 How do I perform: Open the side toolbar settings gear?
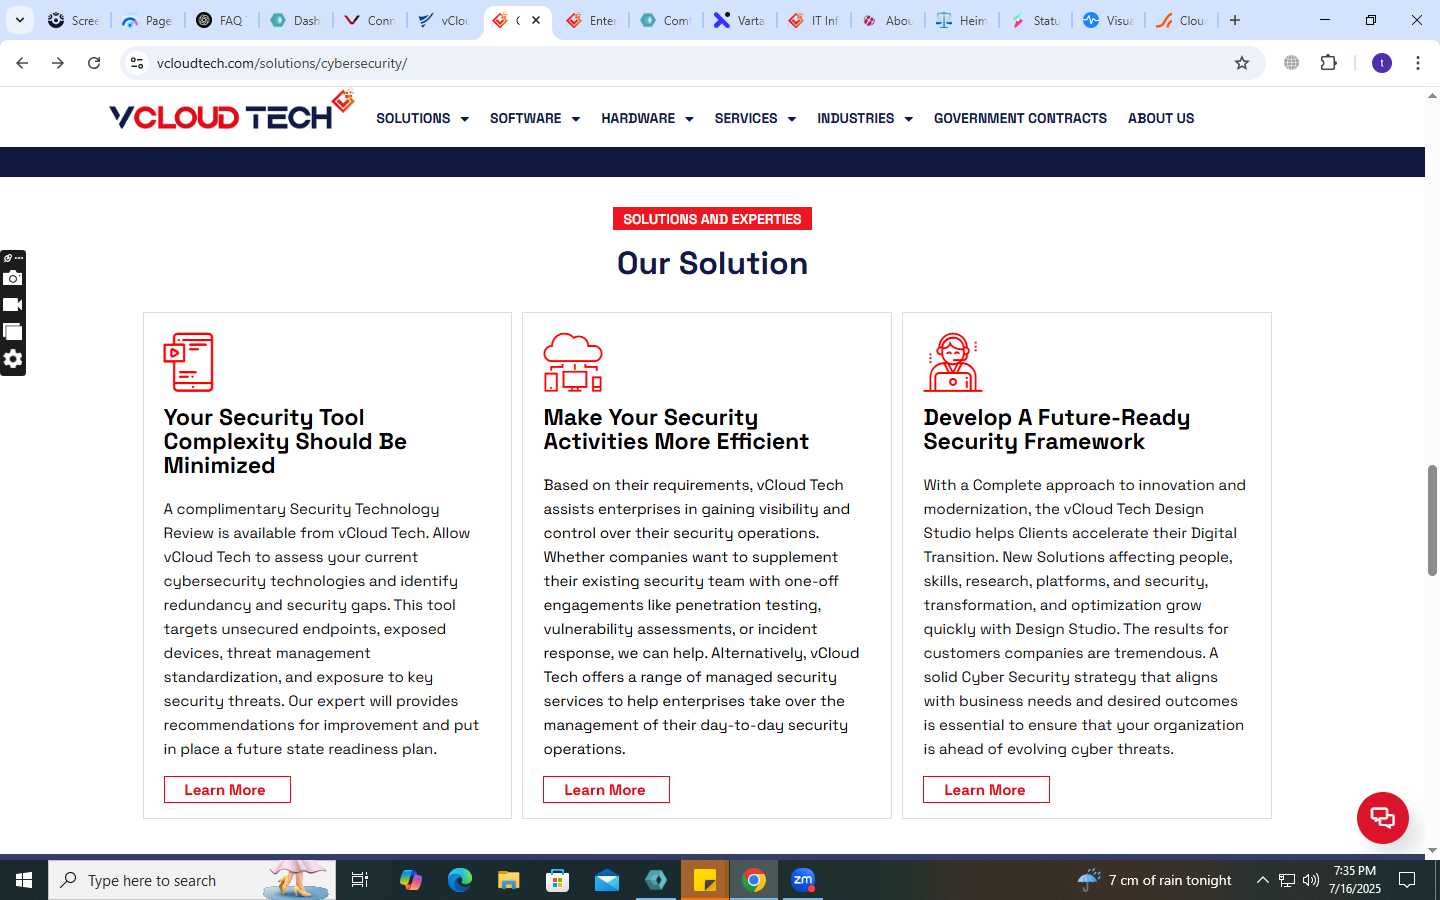[13, 359]
